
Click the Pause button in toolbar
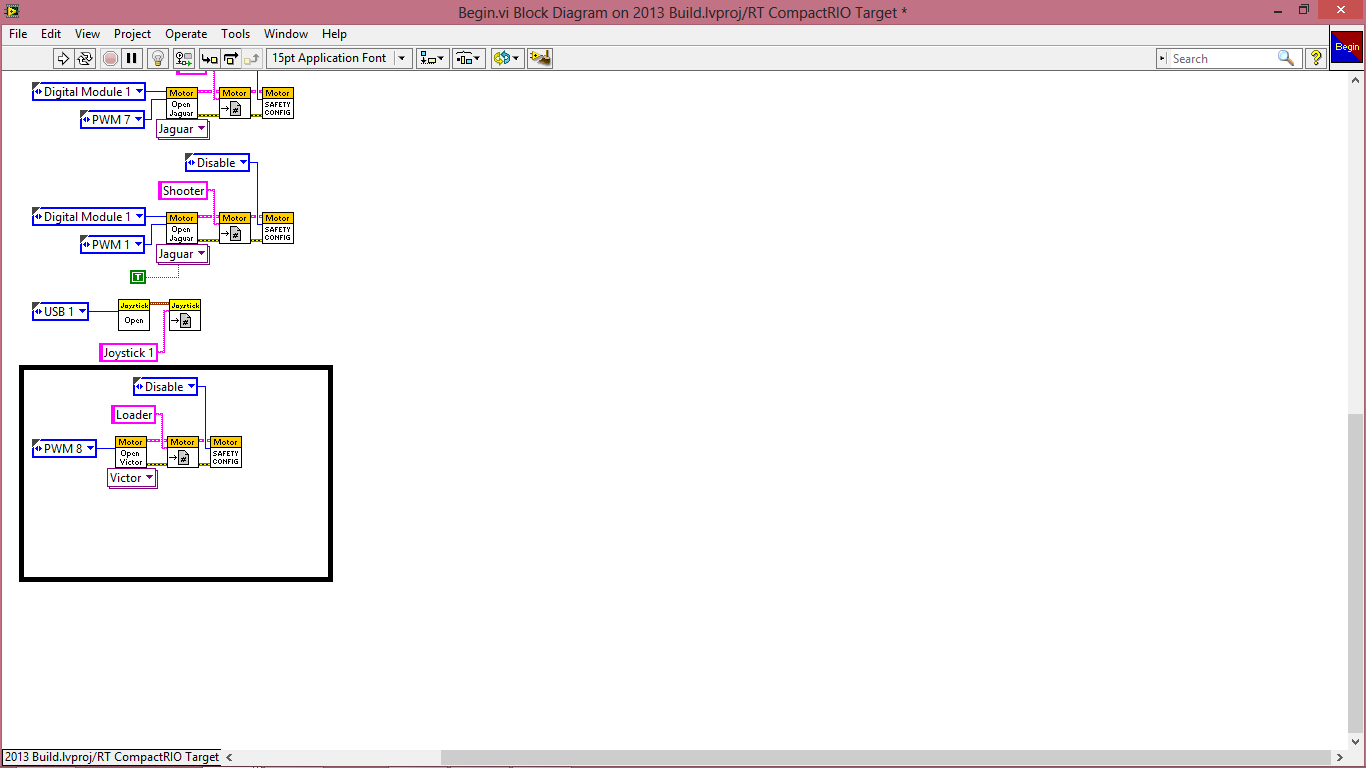132,58
